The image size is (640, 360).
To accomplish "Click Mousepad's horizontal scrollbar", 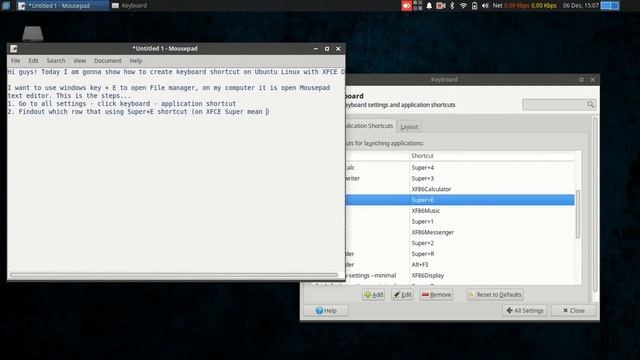I will click(174, 275).
